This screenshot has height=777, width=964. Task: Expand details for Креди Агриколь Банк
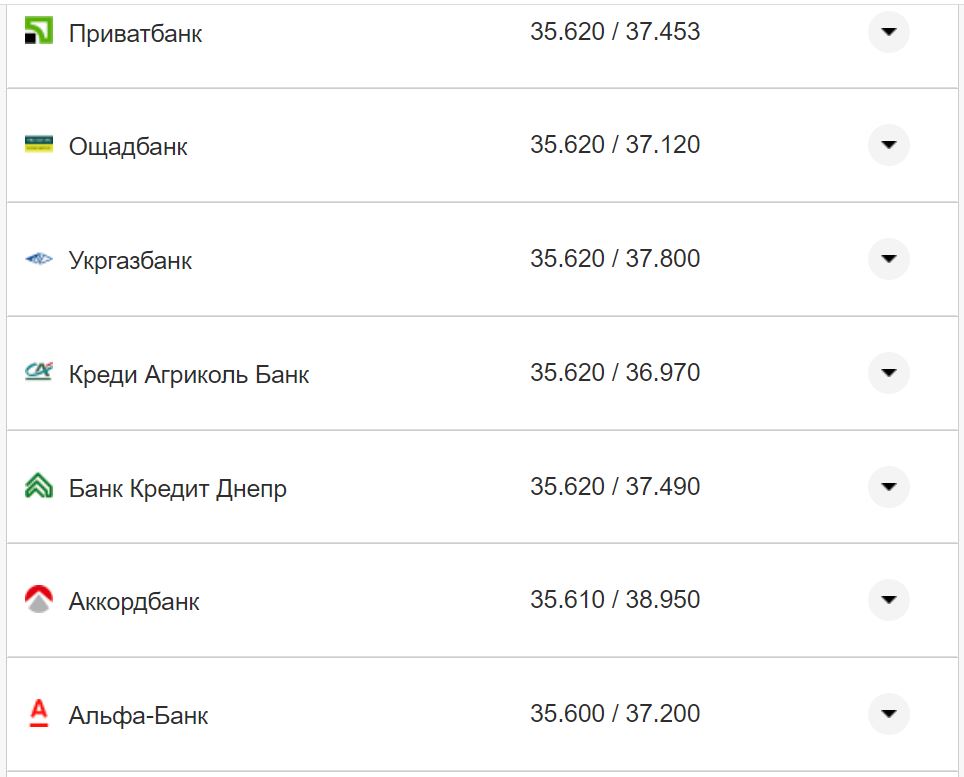(889, 373)
